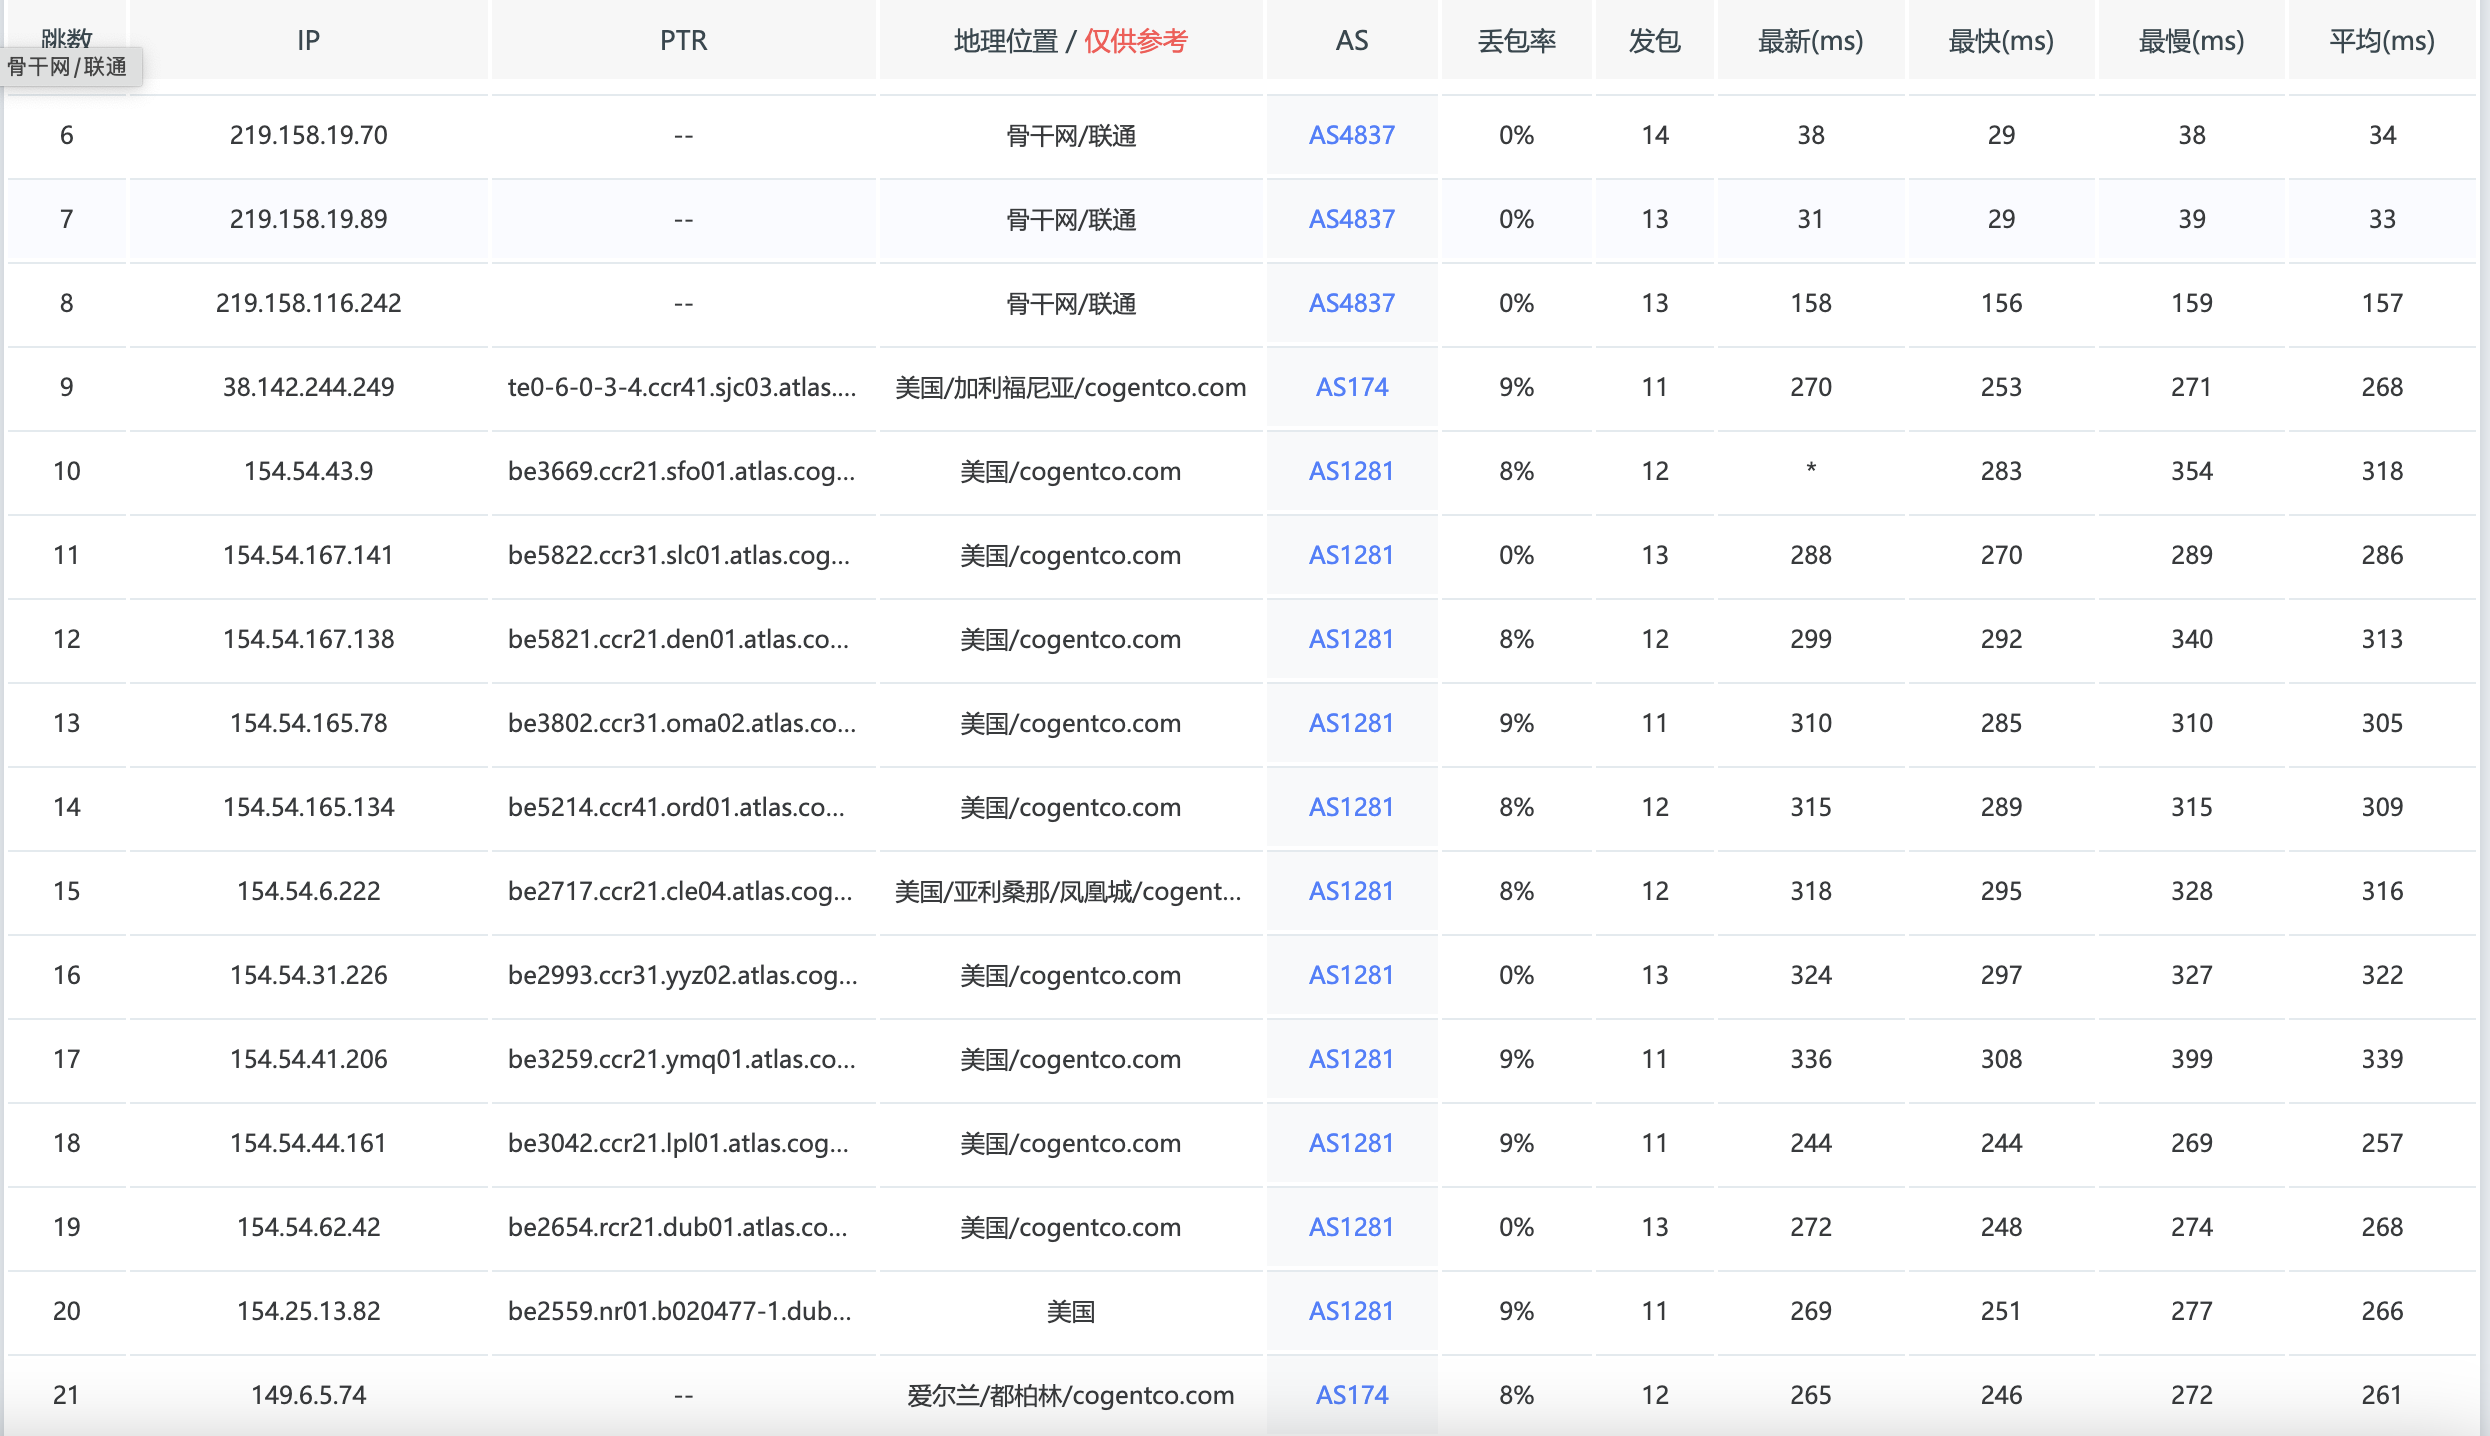Open AS1281 link for 154.54.43.9

tap(1351, 471)
